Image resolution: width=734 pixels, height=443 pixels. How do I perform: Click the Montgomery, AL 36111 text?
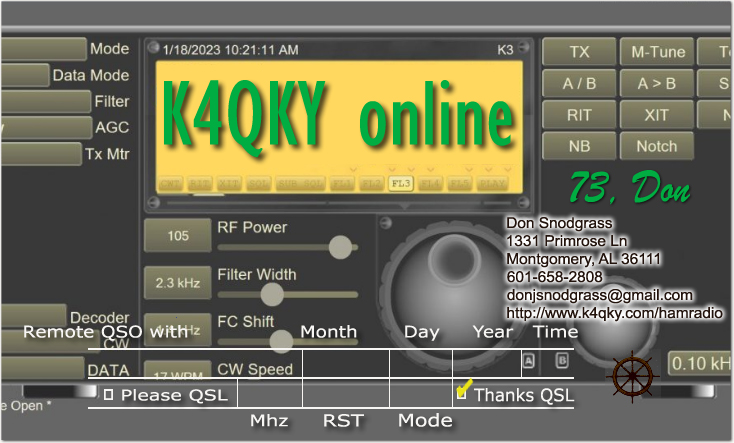583,258
